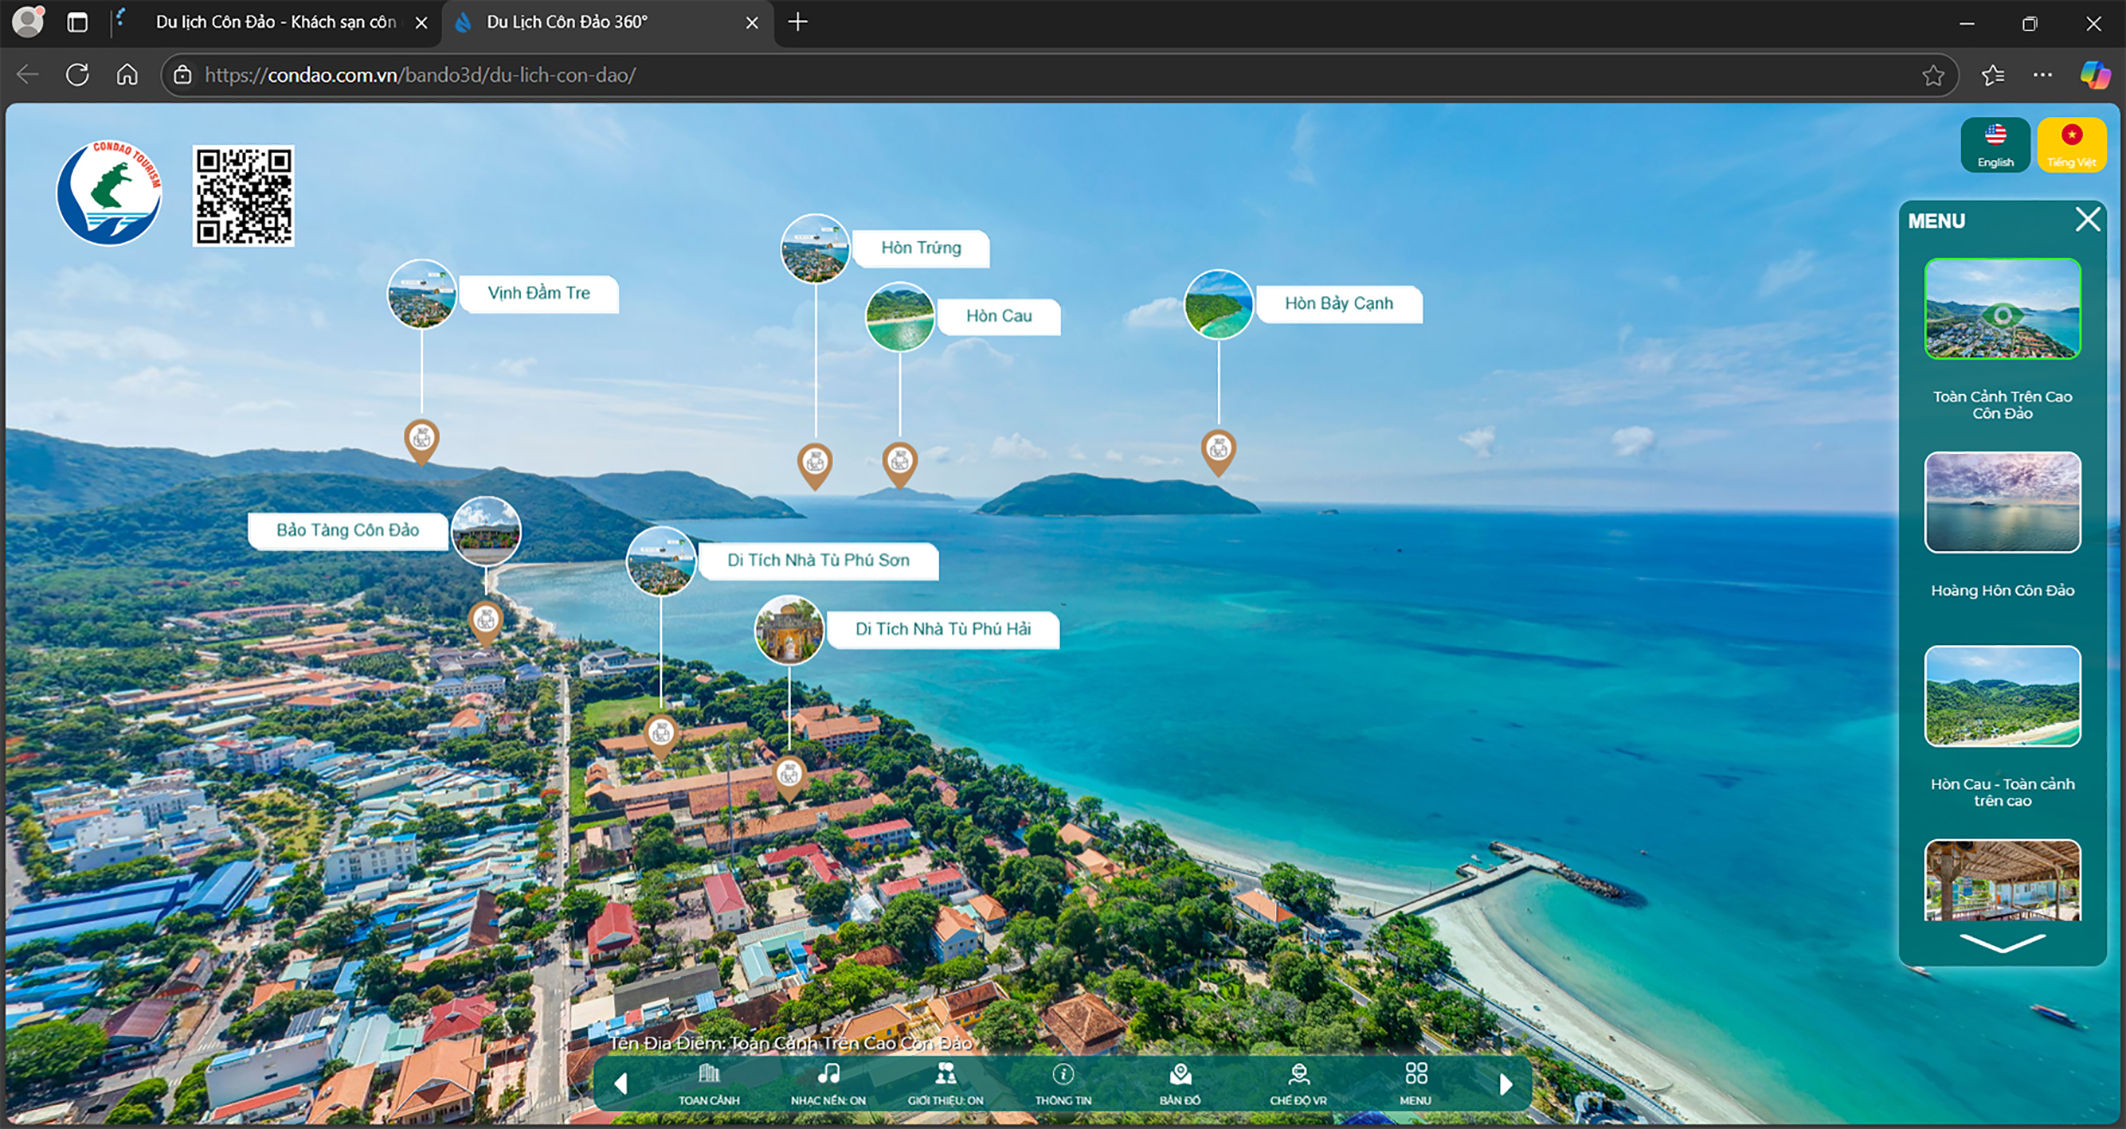Switch language to English
Screen dimensions: 2126x1129
pyautogui.click(x=1995, y=146)
